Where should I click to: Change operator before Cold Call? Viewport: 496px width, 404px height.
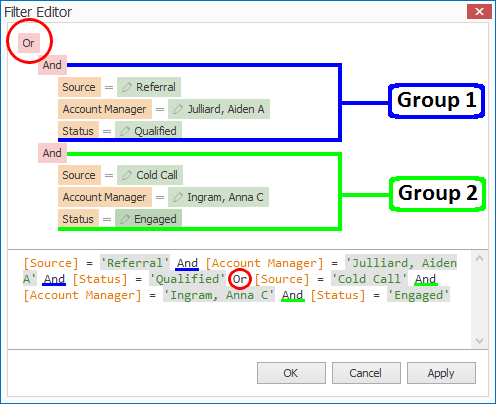(109, 175)
